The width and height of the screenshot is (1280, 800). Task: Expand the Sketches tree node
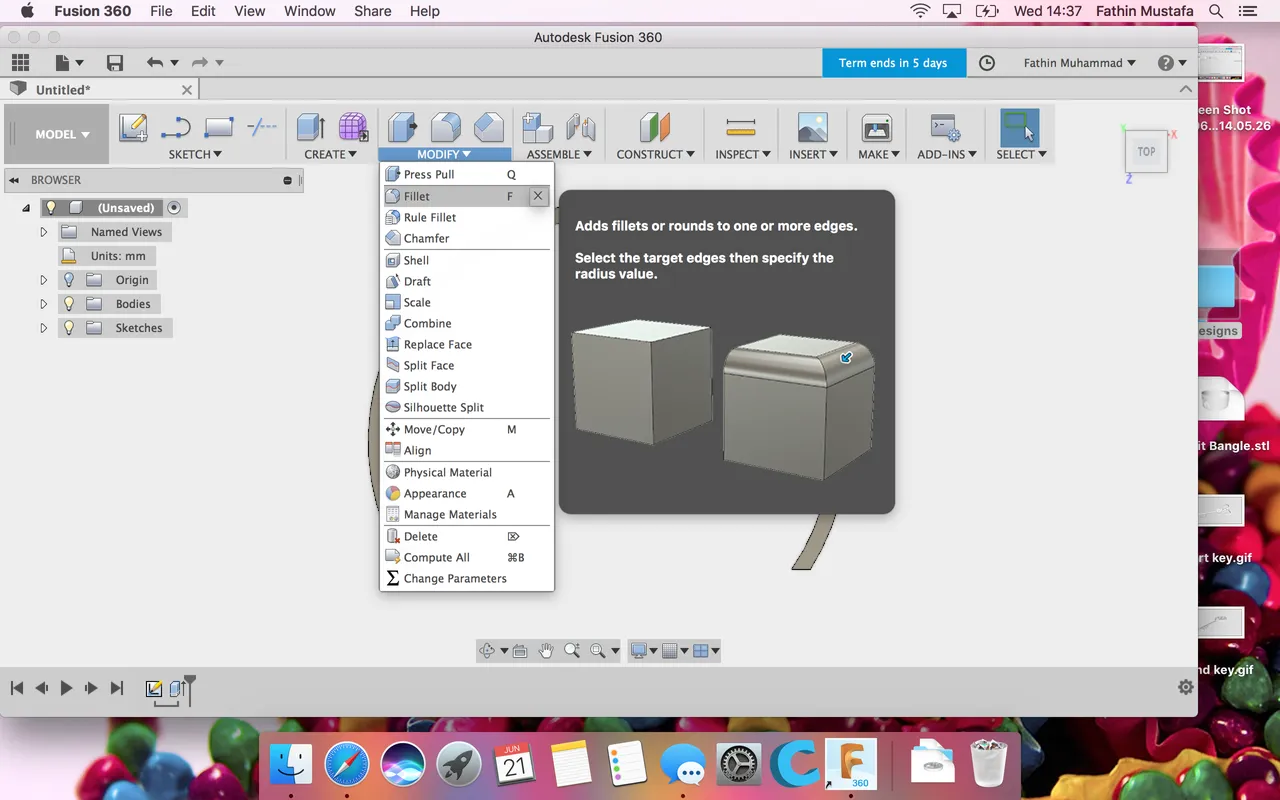[43, 328]
